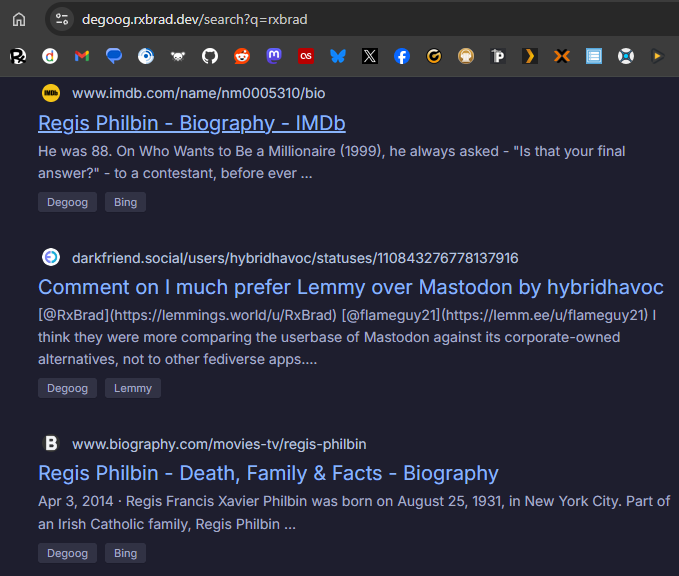This screenshot has height=576, width=679.
Task: Open the Last.fm bookmark icon
Action: [306, 56]
